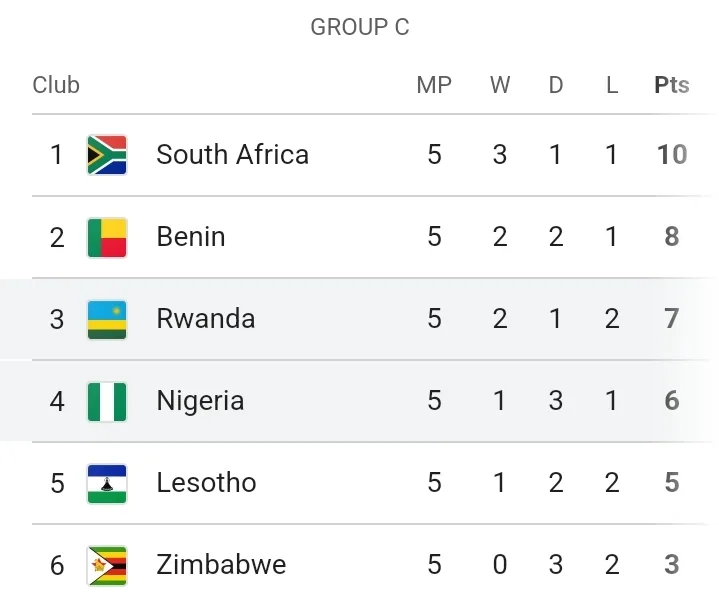
Task: Select Rwanda team name
Action: [206, 319]
